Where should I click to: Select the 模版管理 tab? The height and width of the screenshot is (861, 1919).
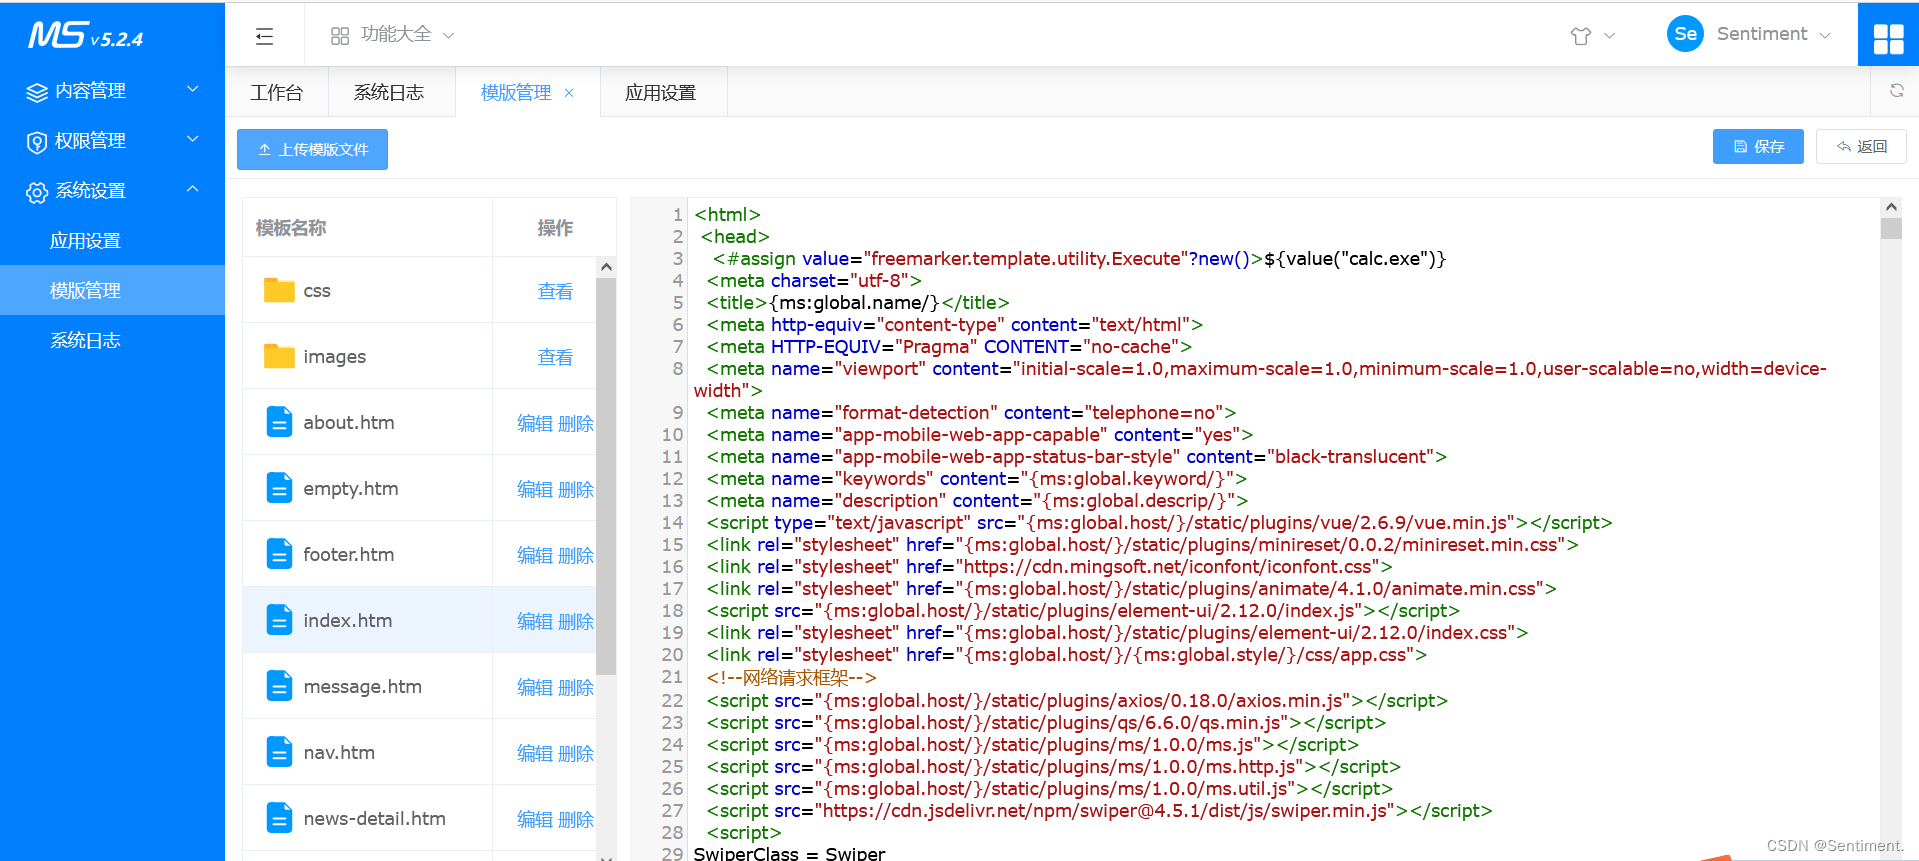516,92
